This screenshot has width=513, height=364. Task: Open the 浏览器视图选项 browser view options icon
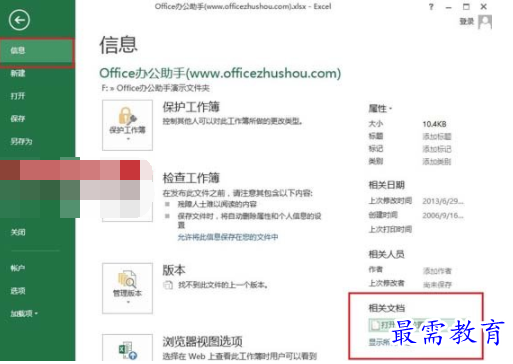coord(127,349)
